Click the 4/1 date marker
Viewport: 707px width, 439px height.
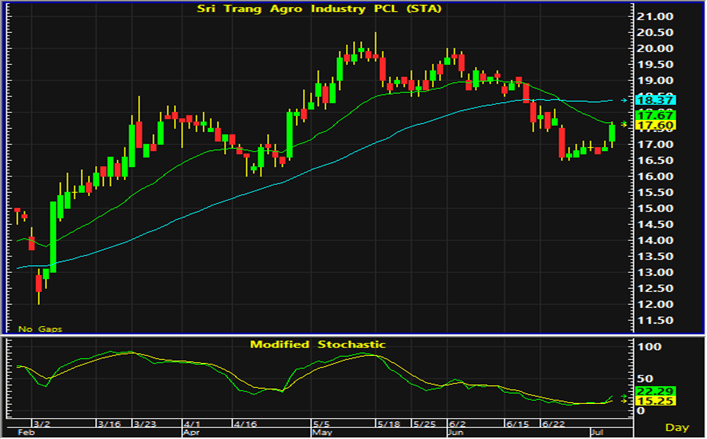click(192, 424)
